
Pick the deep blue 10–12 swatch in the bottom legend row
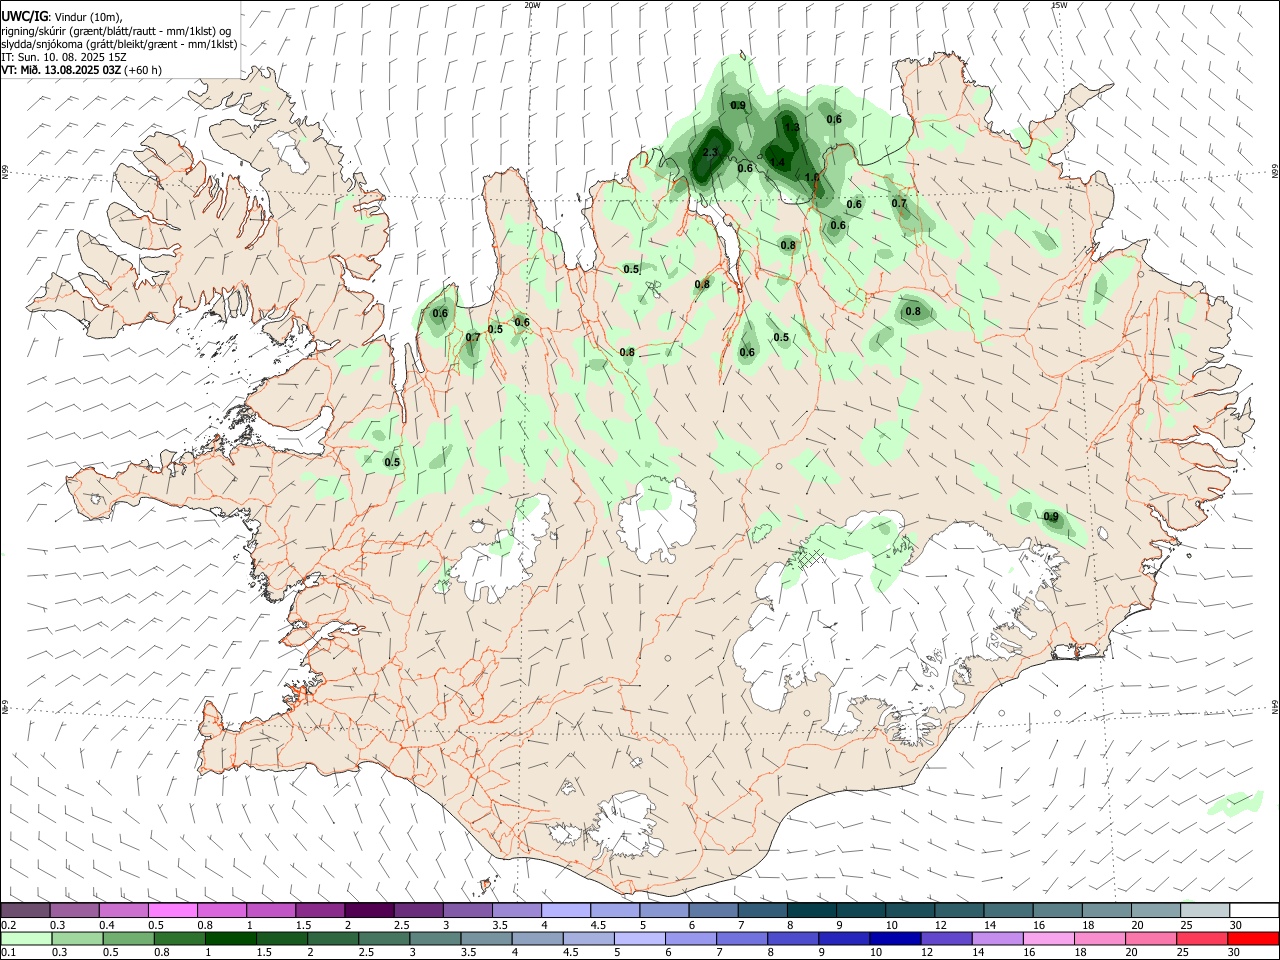click(895, 939)
